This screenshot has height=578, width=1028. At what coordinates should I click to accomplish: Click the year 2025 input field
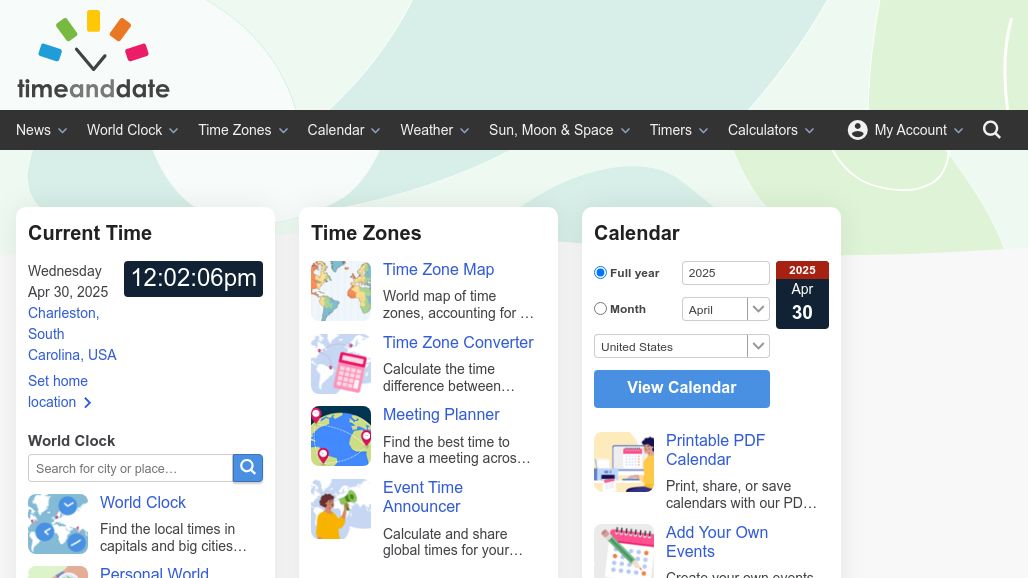coord(726,273)
